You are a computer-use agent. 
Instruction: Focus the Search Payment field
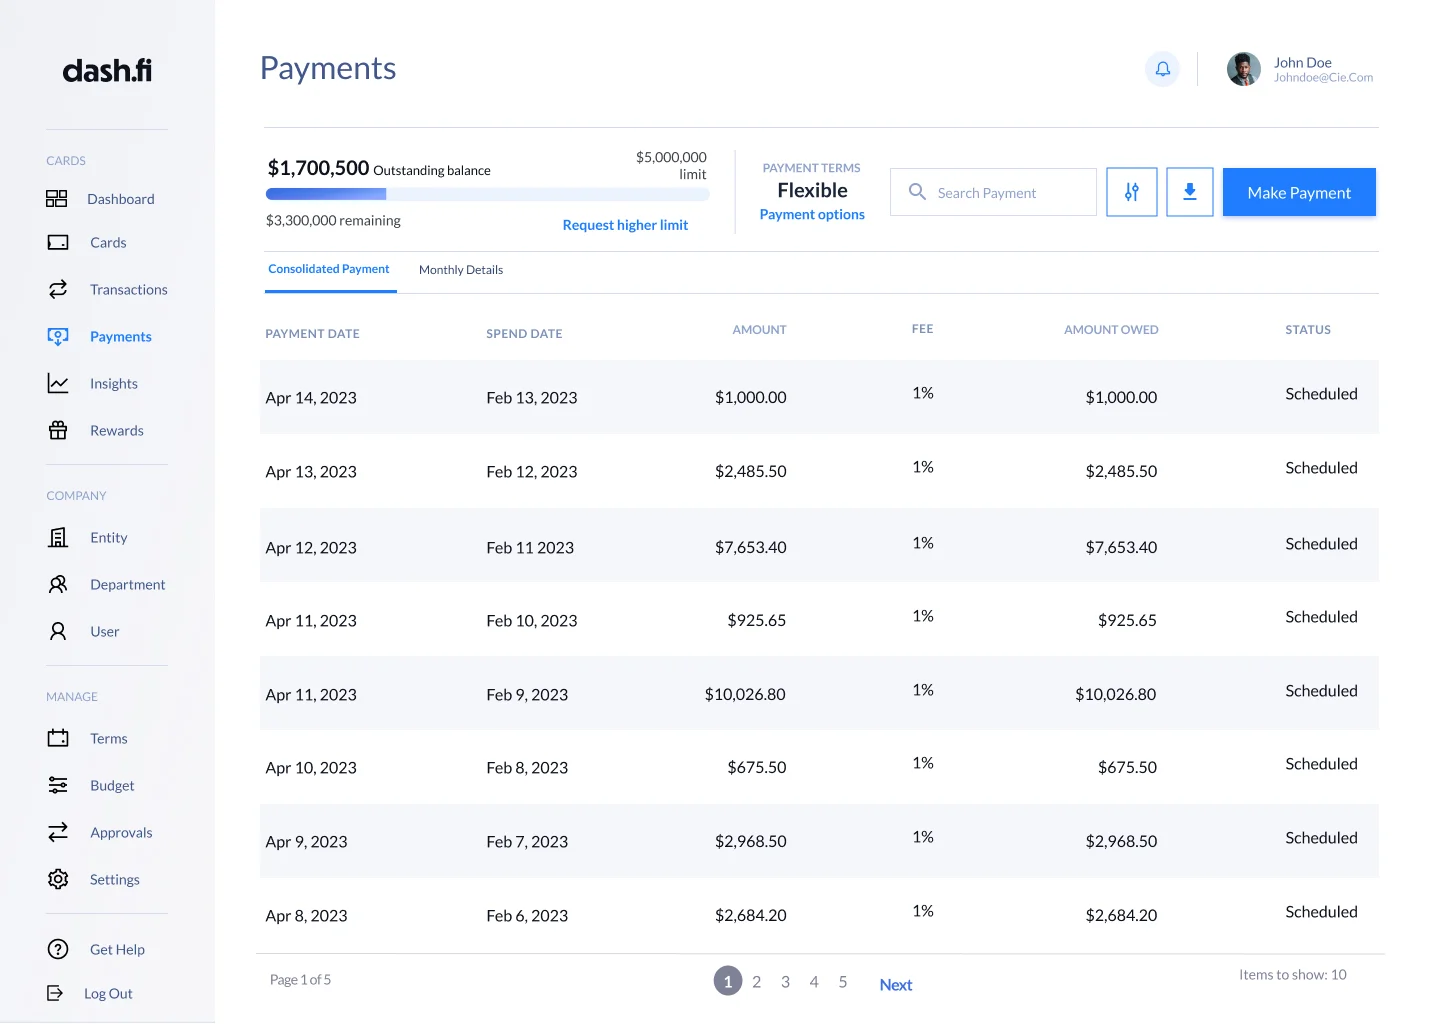pos(1005,193)
